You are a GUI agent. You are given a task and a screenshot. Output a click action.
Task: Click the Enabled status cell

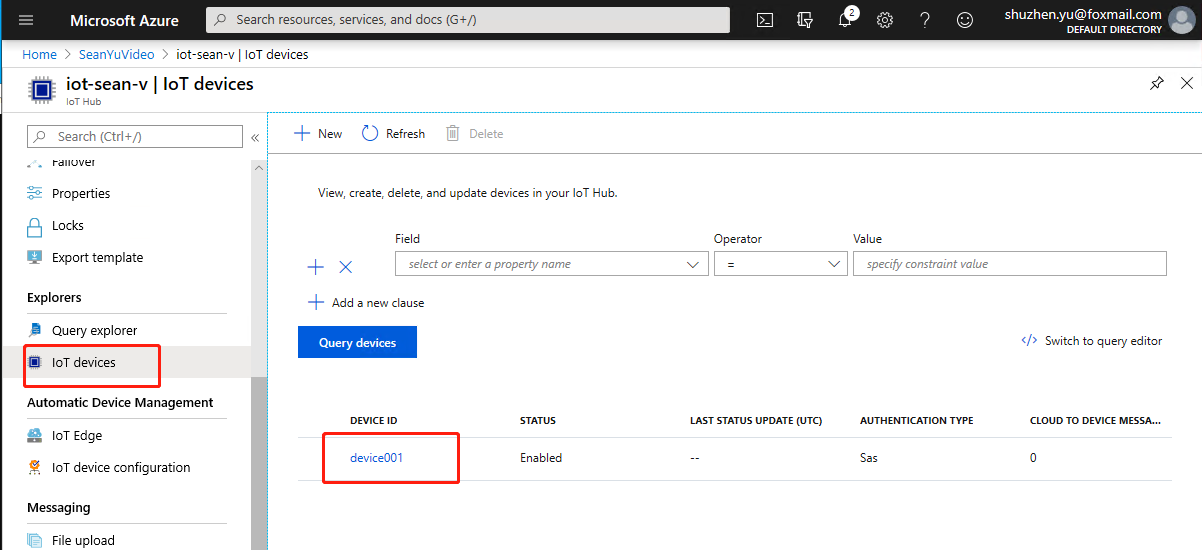[x=541, y=458]
